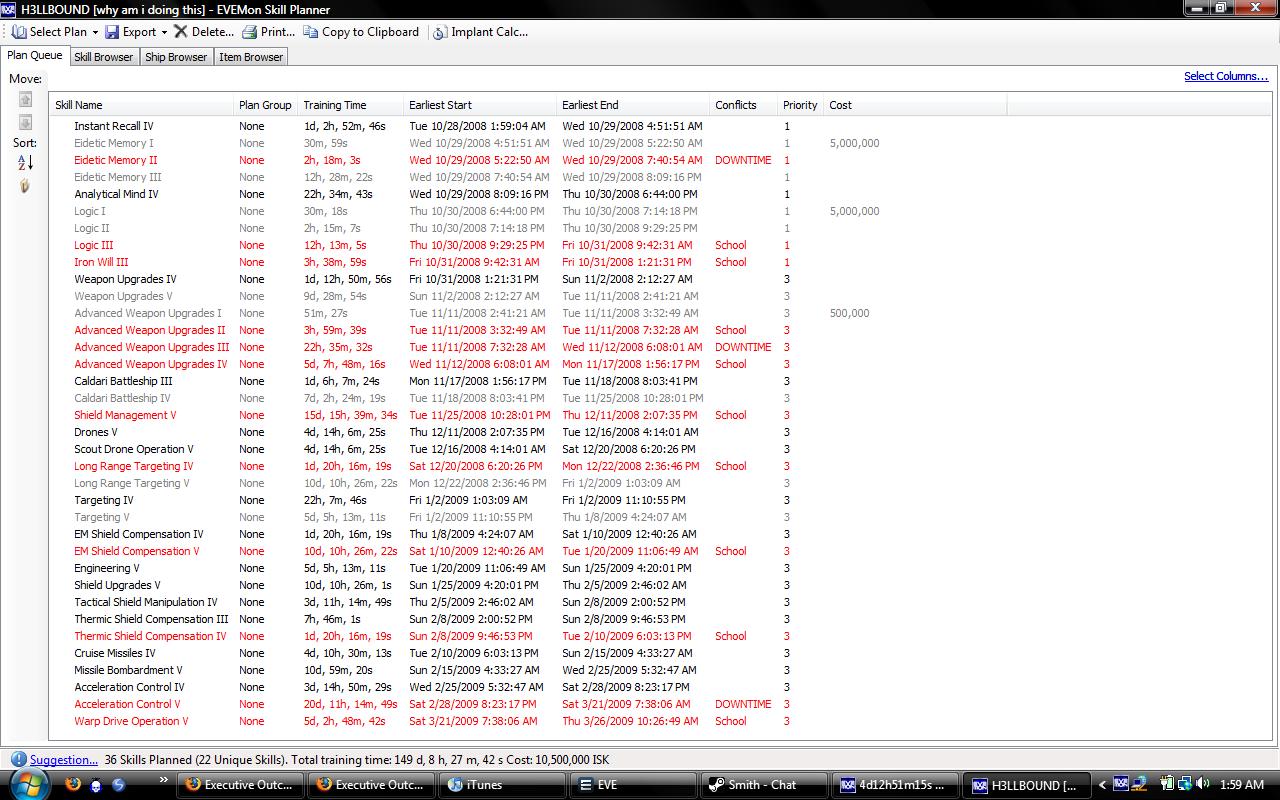Select the Warp Drive Operation V row
Image resolution: width=1280 pixels, height=800 pixels.
[x=529, y=721]
